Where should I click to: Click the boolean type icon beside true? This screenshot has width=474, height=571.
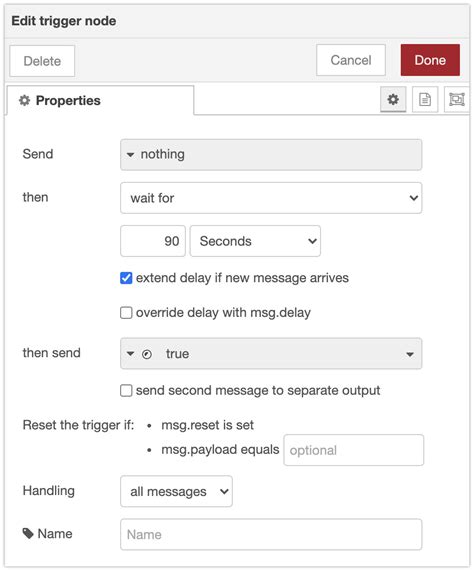pos(147,354)
